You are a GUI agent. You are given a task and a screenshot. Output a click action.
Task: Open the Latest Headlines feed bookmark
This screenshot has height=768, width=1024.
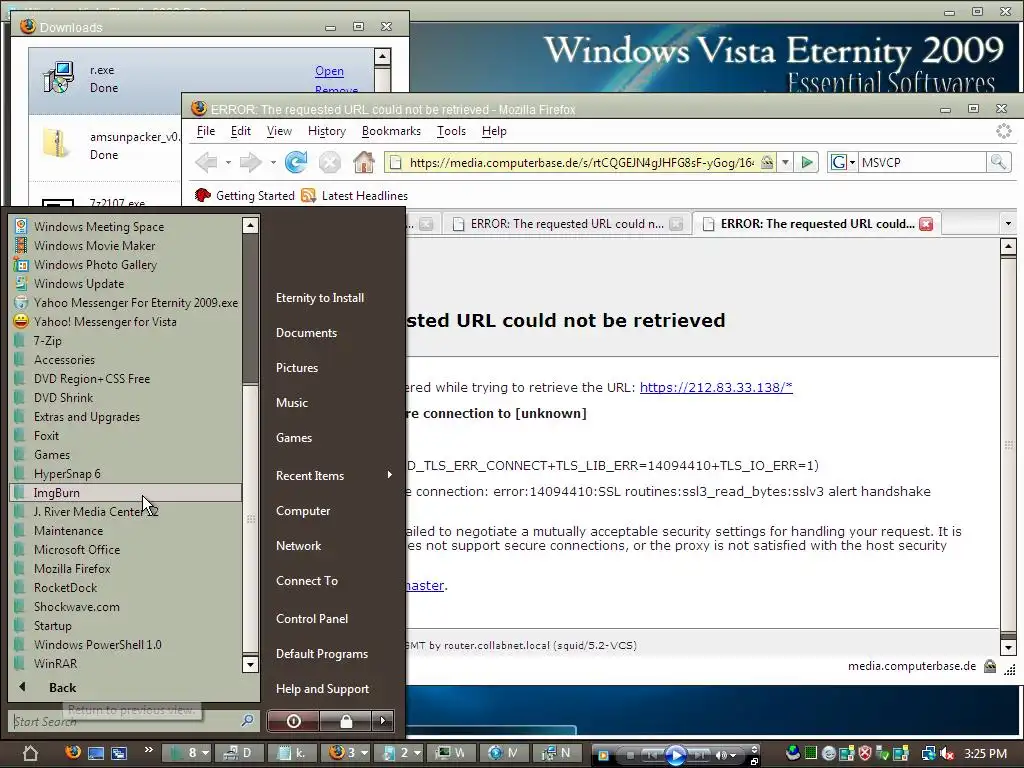pos(355,195)
